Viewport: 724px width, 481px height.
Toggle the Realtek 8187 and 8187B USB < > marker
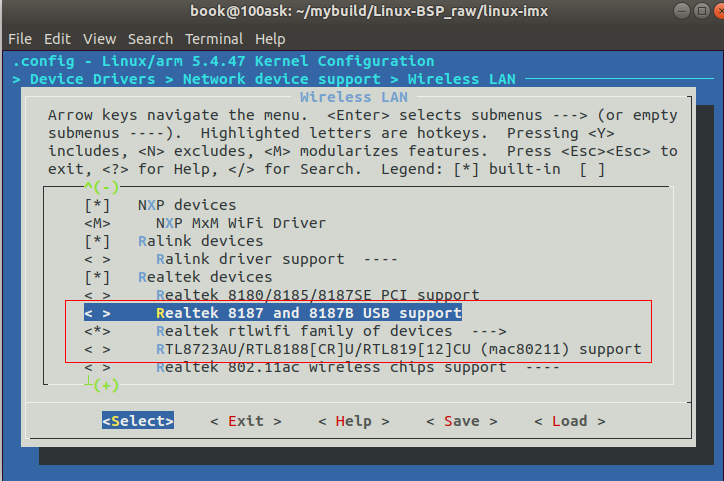tap(97, 313)
